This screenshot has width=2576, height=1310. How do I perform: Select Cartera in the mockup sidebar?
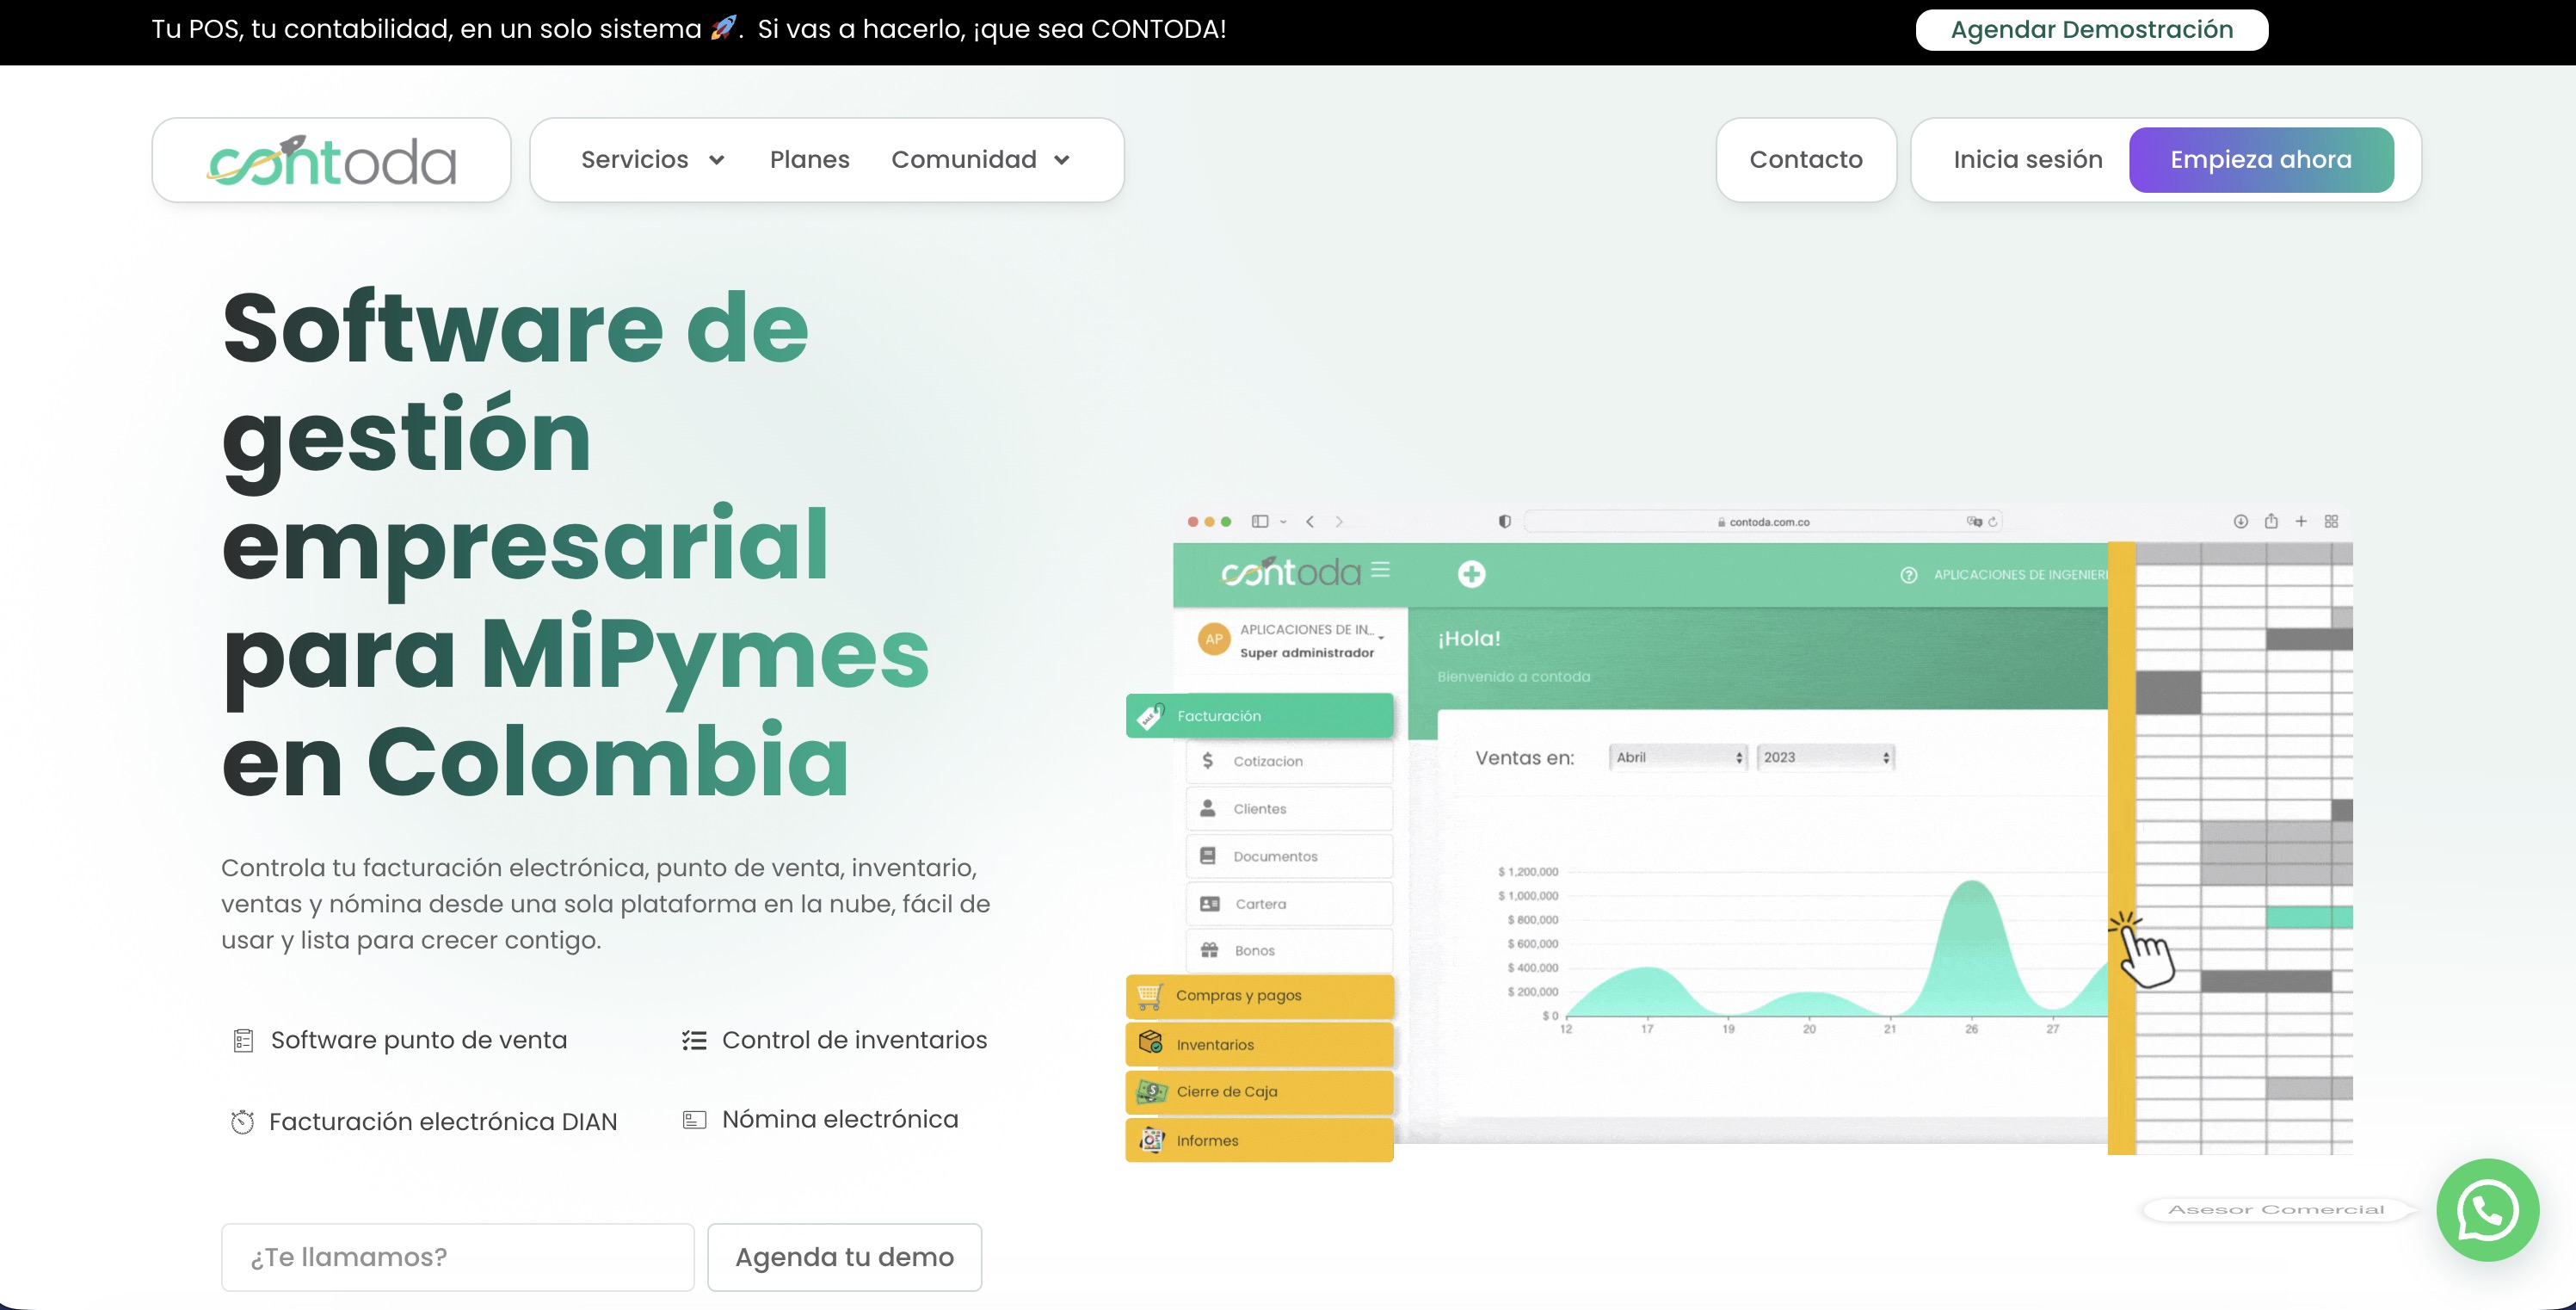[1289, 904]
